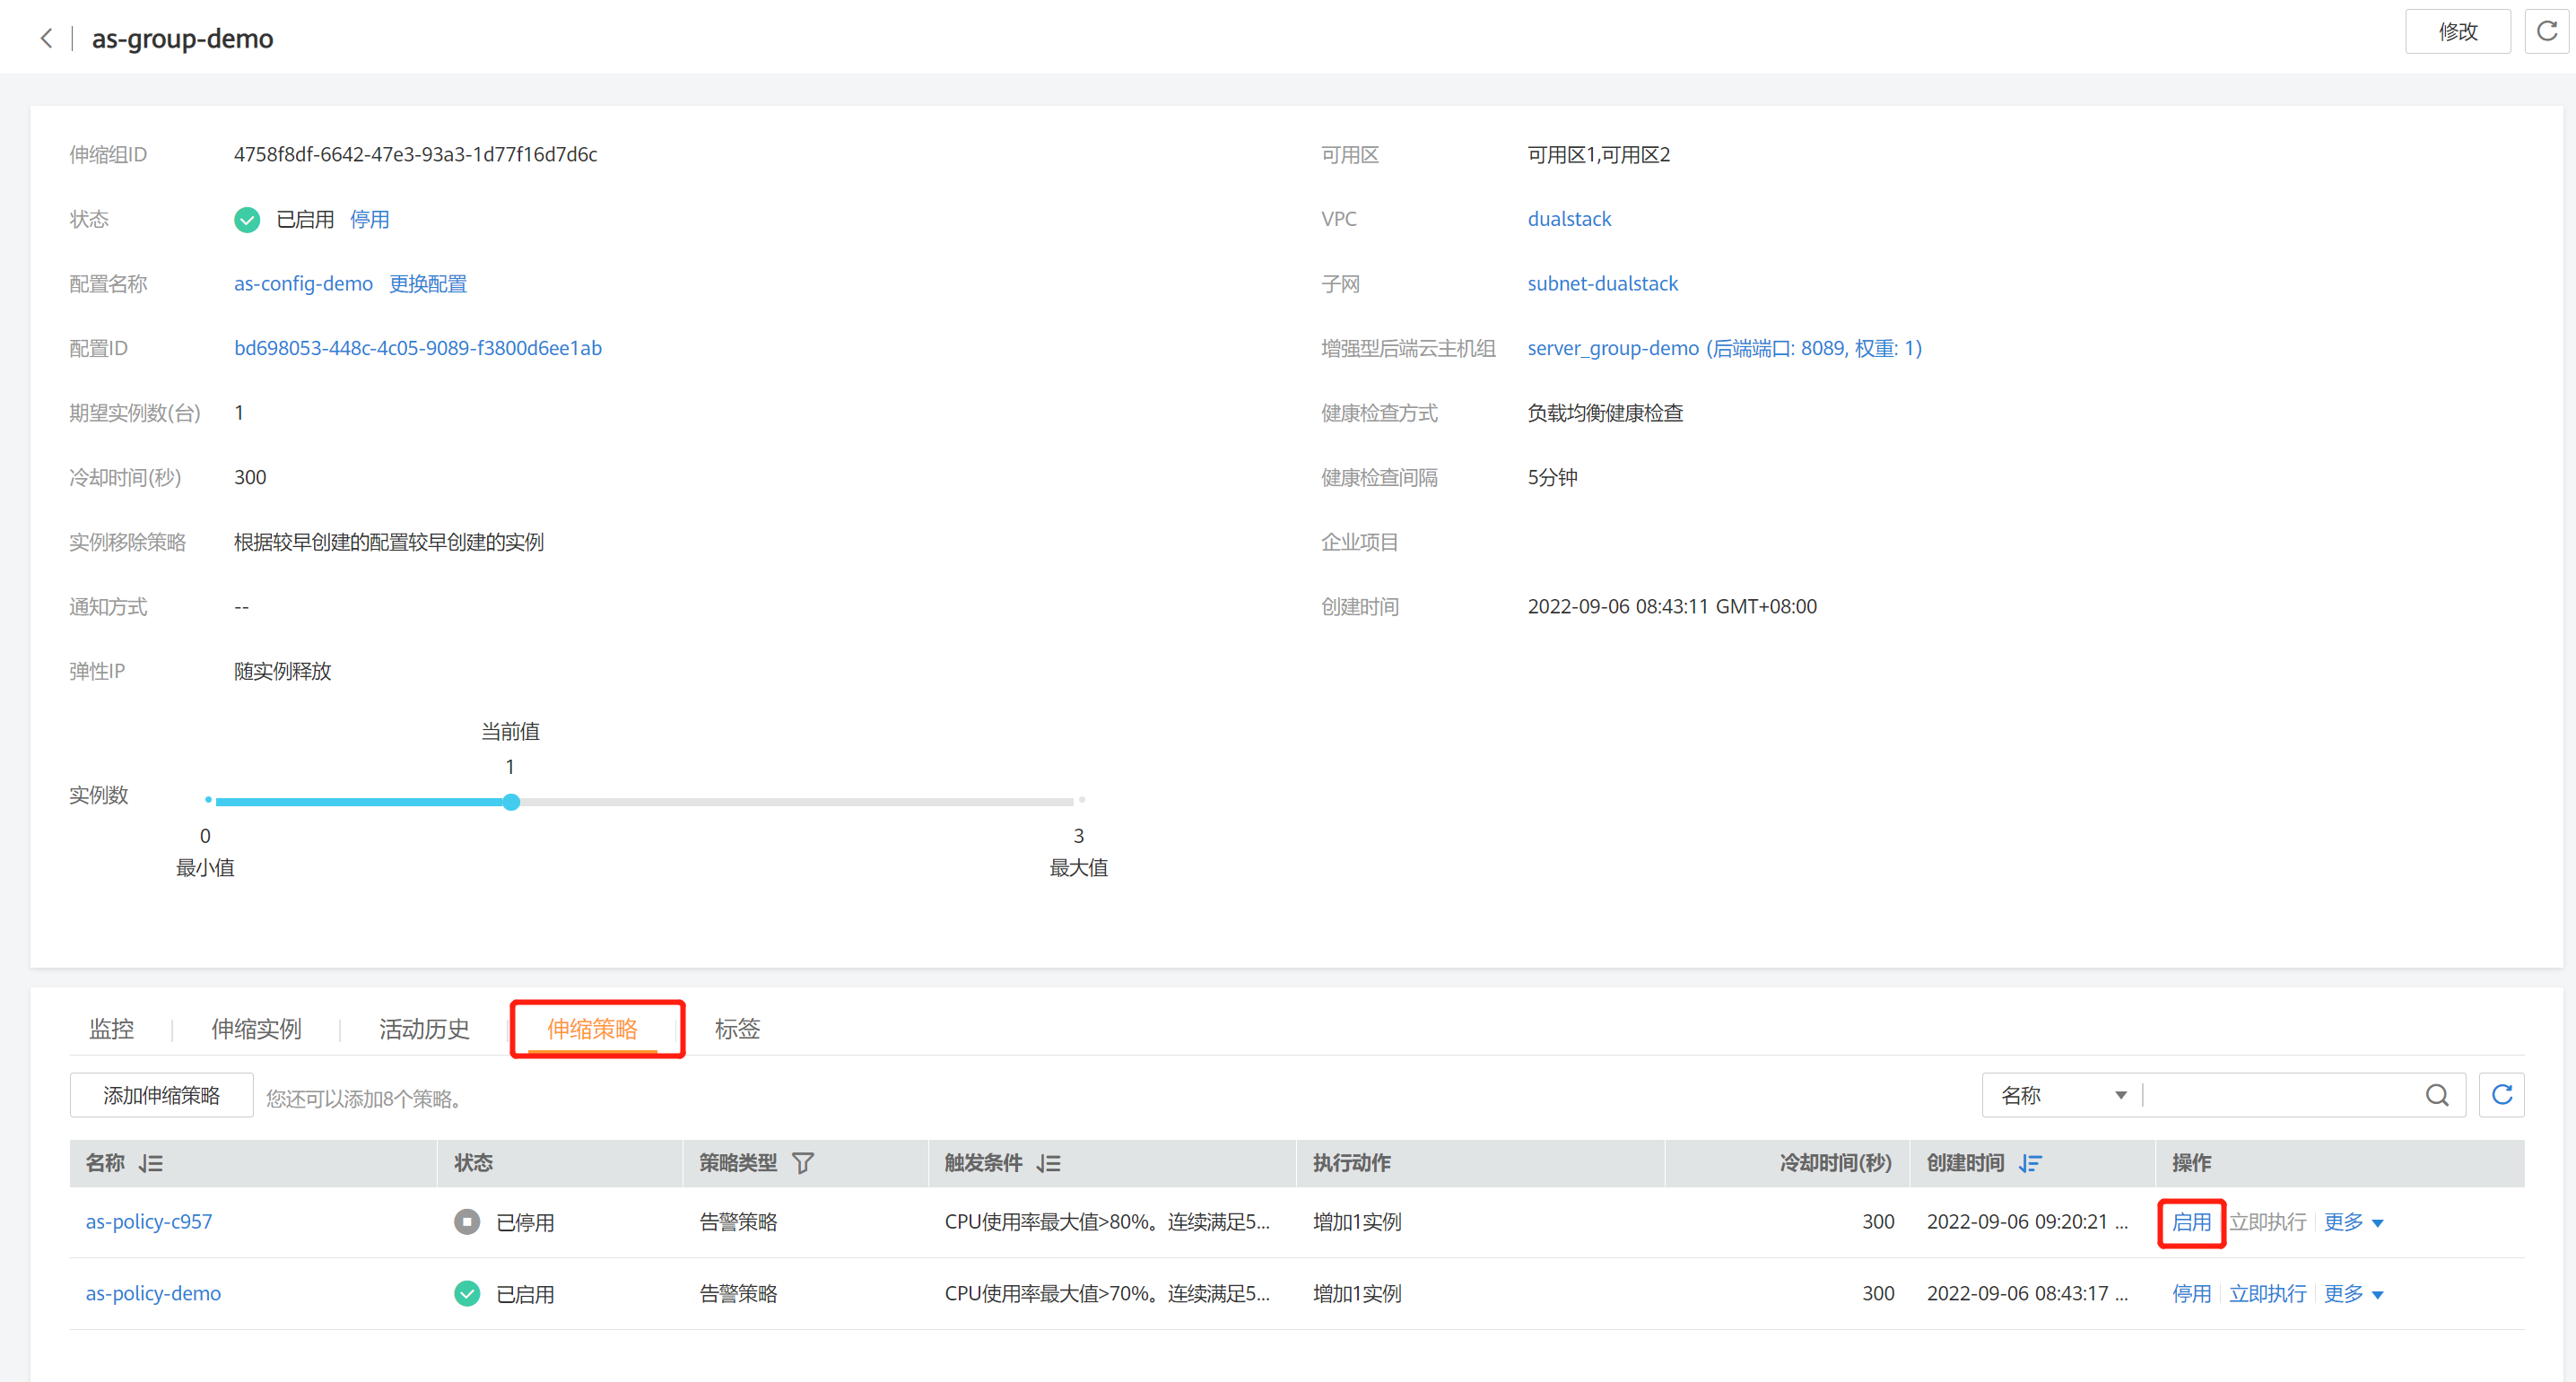Focus the policy name search input field
This screenshot has width=2576, height=1382.
2280,1095
